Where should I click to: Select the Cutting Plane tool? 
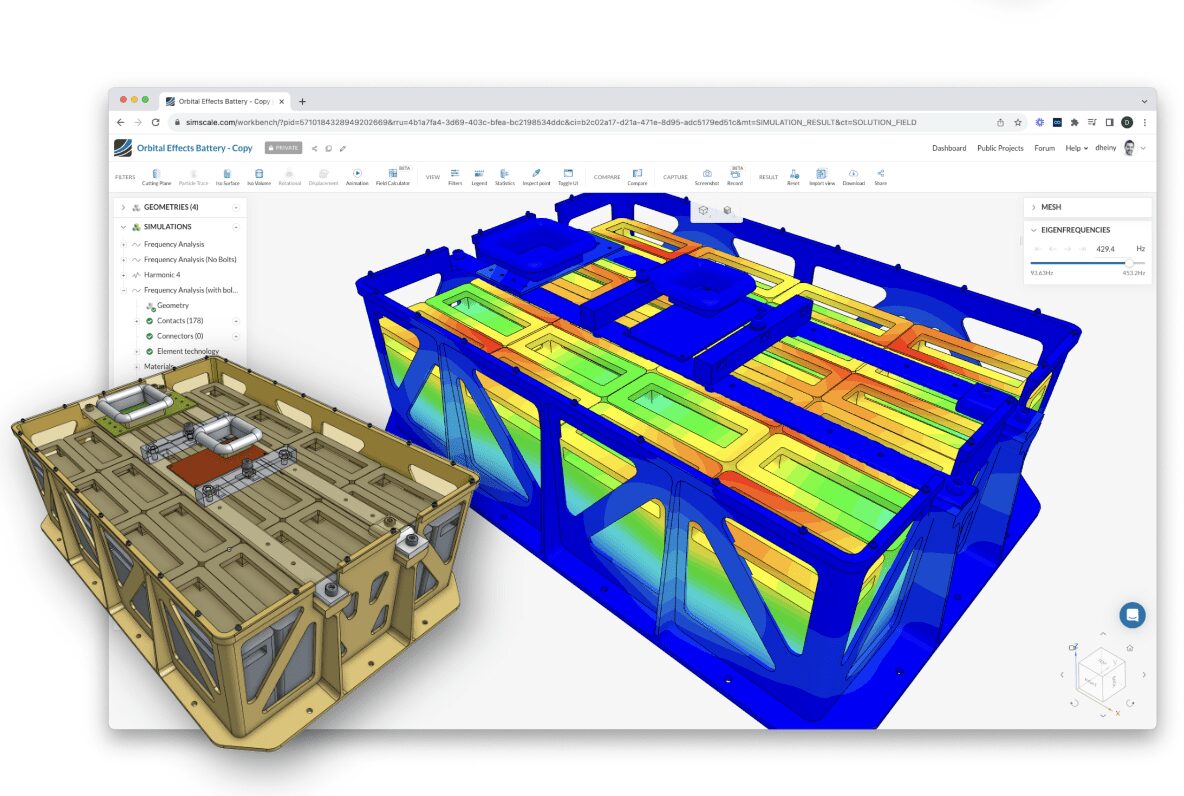(156, 175)
